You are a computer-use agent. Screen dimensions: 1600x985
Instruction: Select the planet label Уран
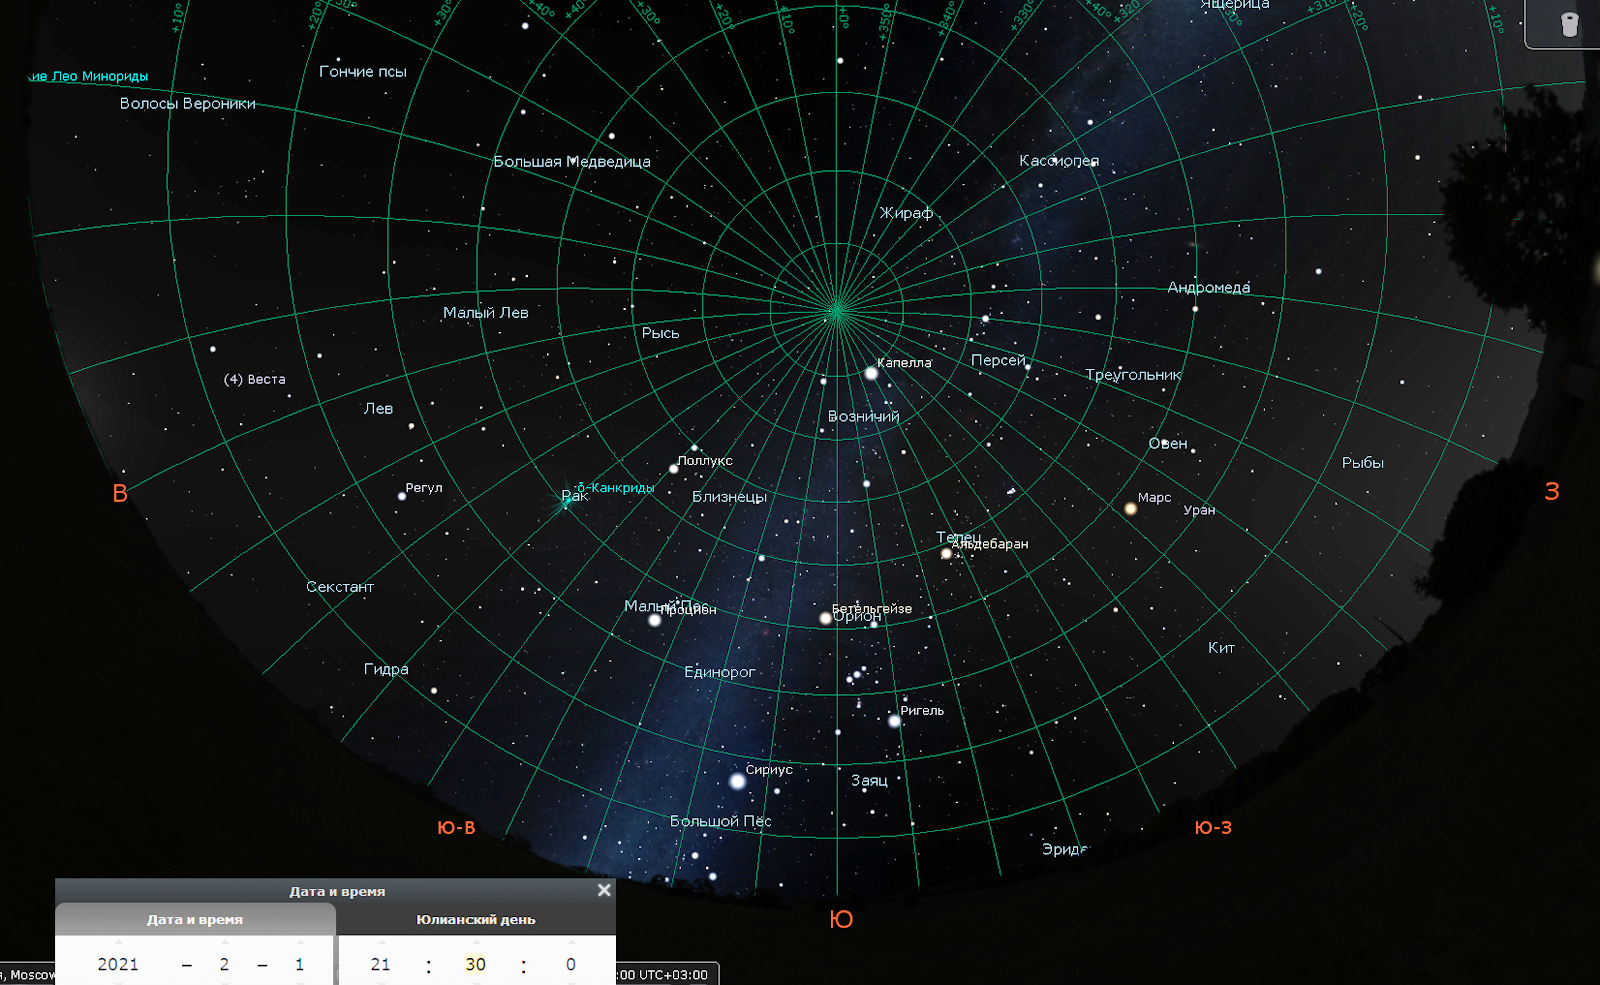pyautogui.click(x=1199, y=510)
